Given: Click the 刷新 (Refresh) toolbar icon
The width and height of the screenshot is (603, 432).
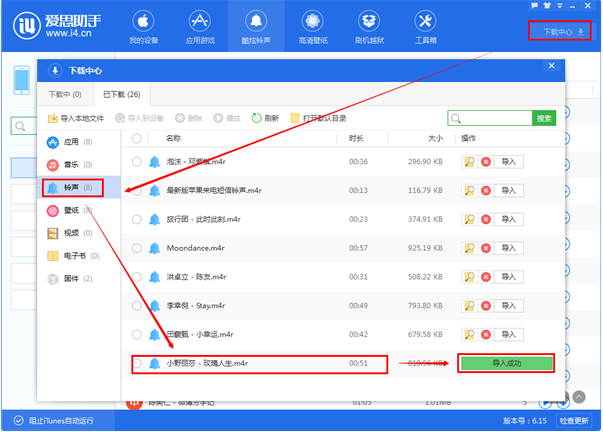Looking at the screenshot, I should (x=265, y=118).
